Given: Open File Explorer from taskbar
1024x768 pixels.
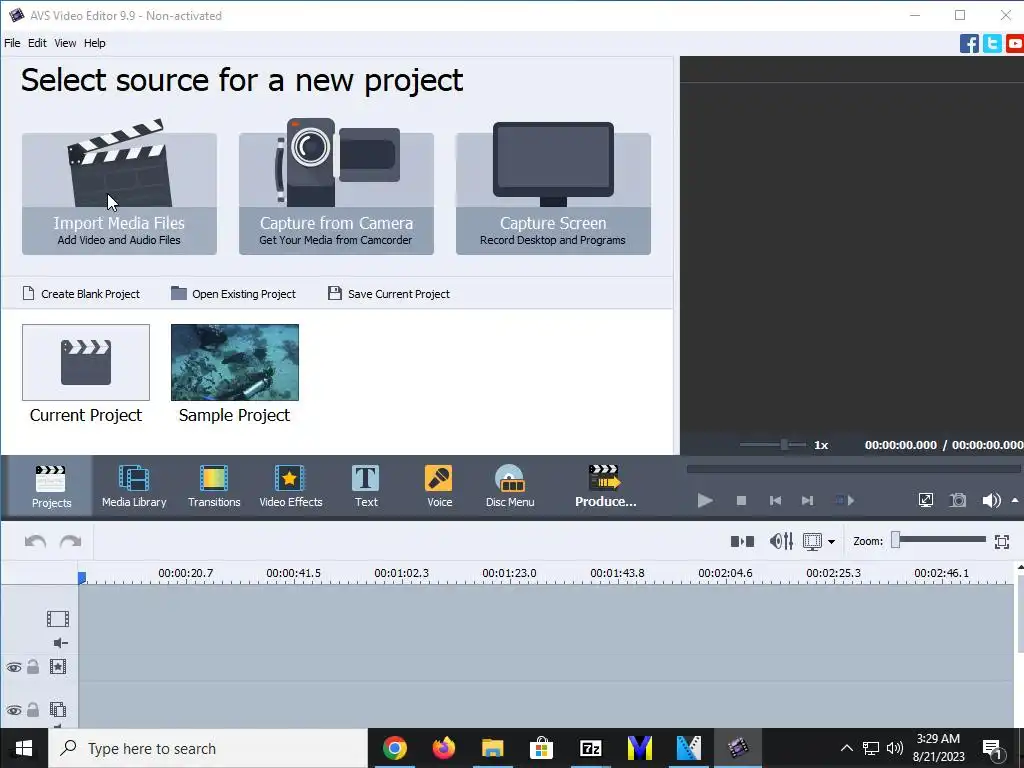Looking at the screenshot, I should 492,748.
